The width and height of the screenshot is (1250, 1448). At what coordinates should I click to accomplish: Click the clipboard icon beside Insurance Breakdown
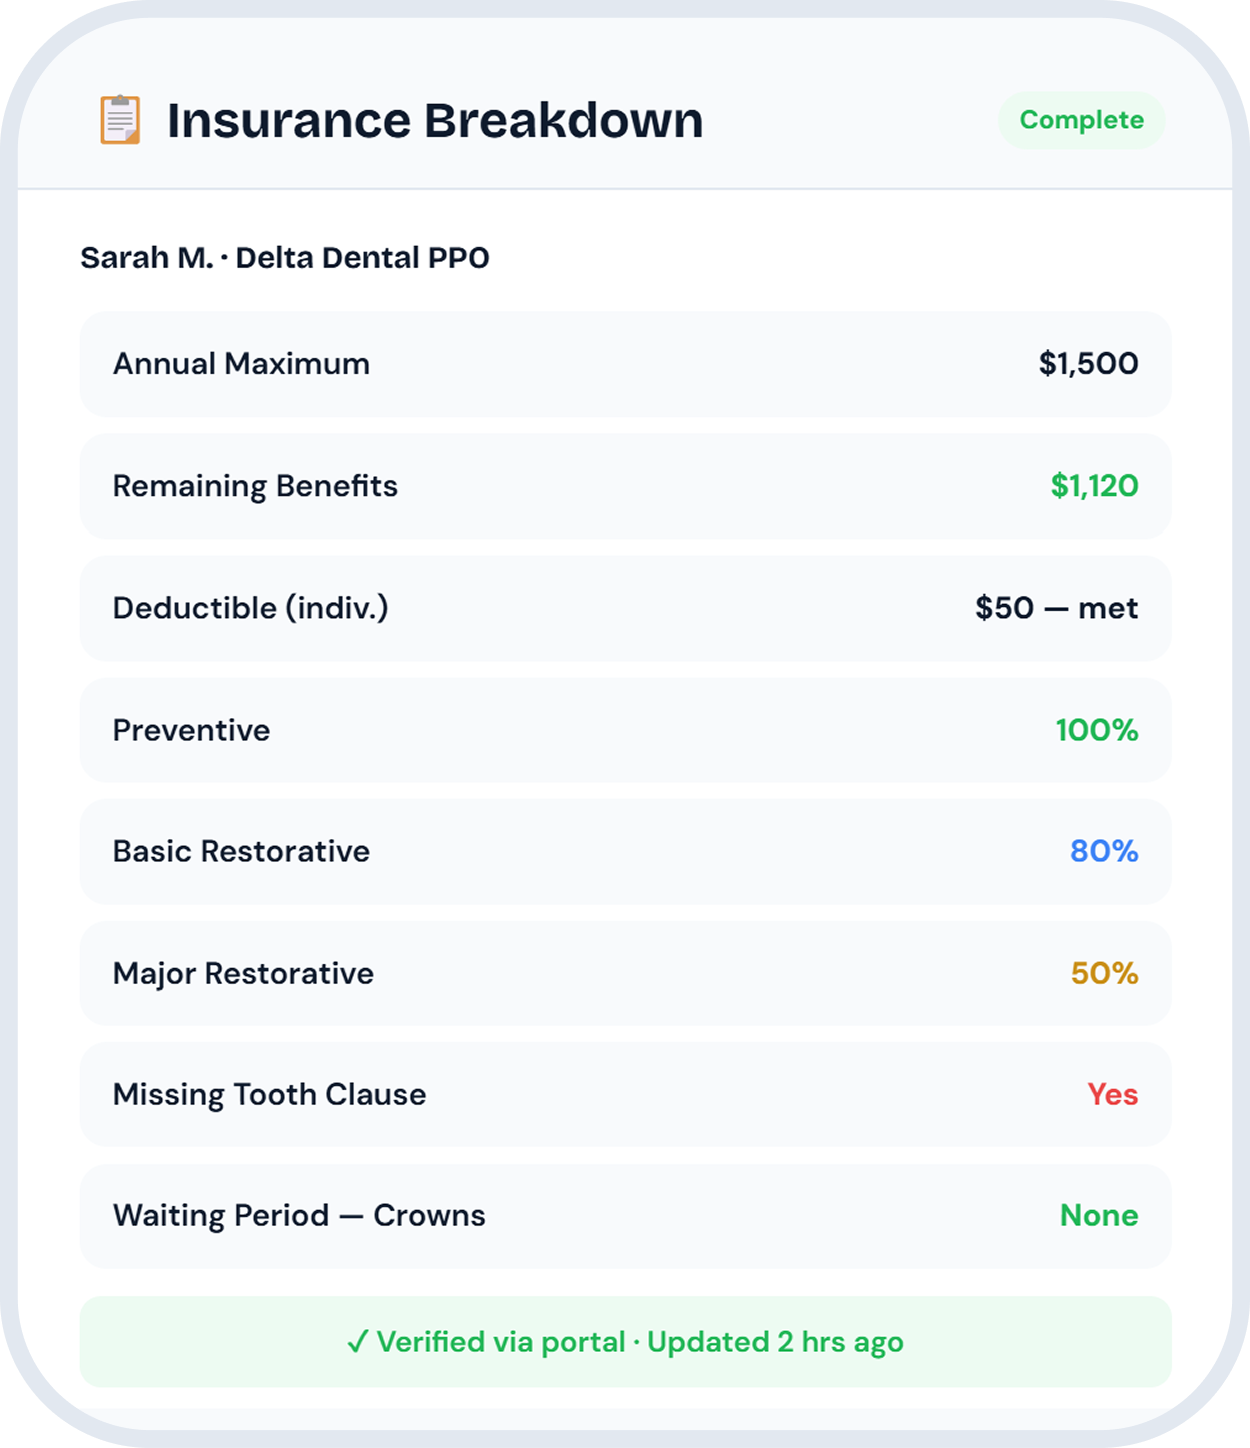120,120
